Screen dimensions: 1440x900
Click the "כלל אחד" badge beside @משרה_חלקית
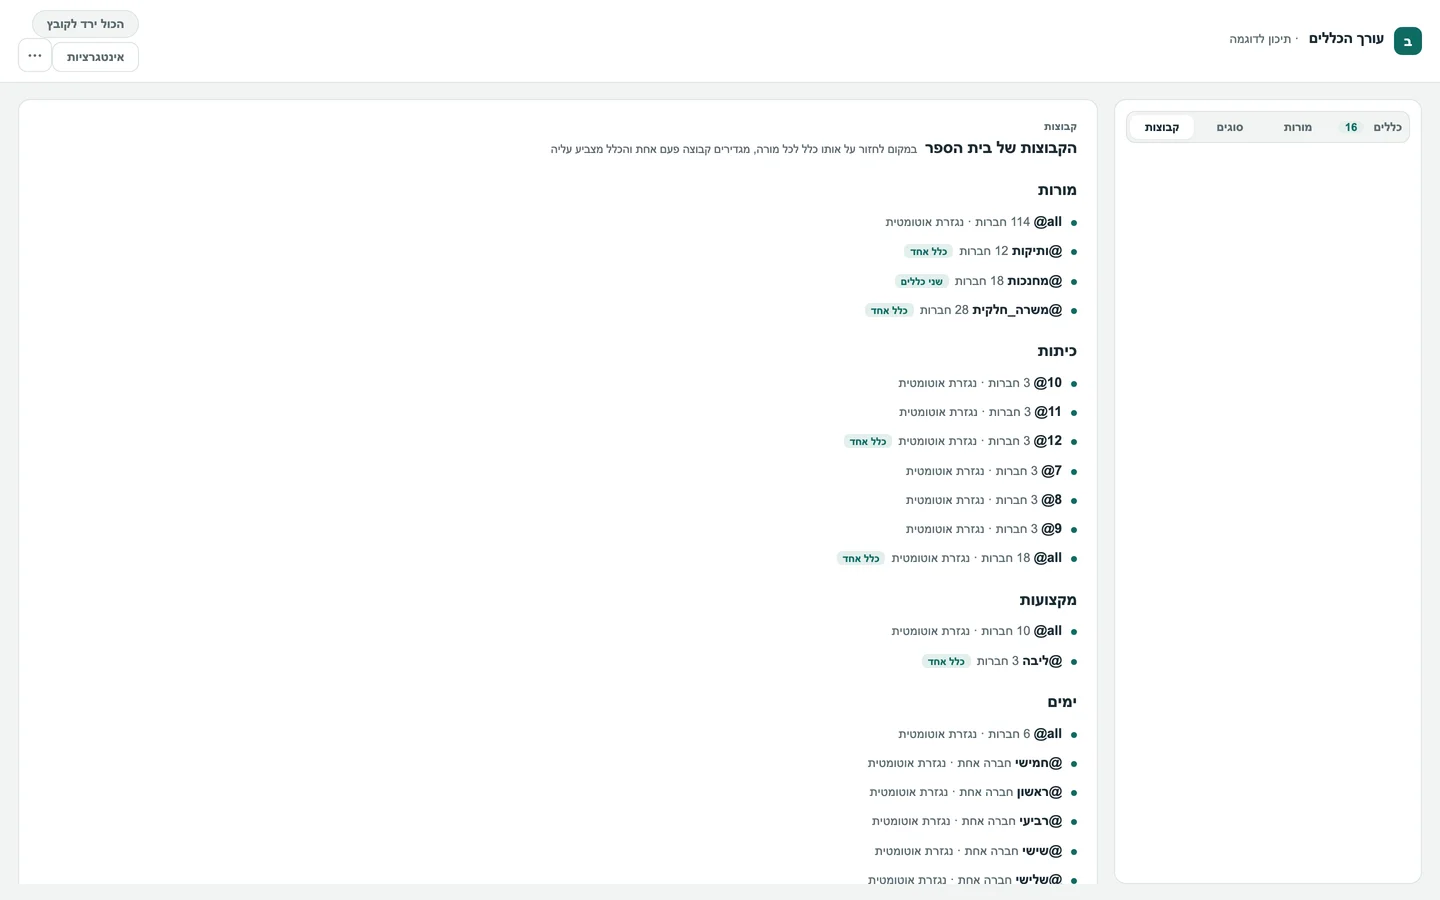coord(889,311)
